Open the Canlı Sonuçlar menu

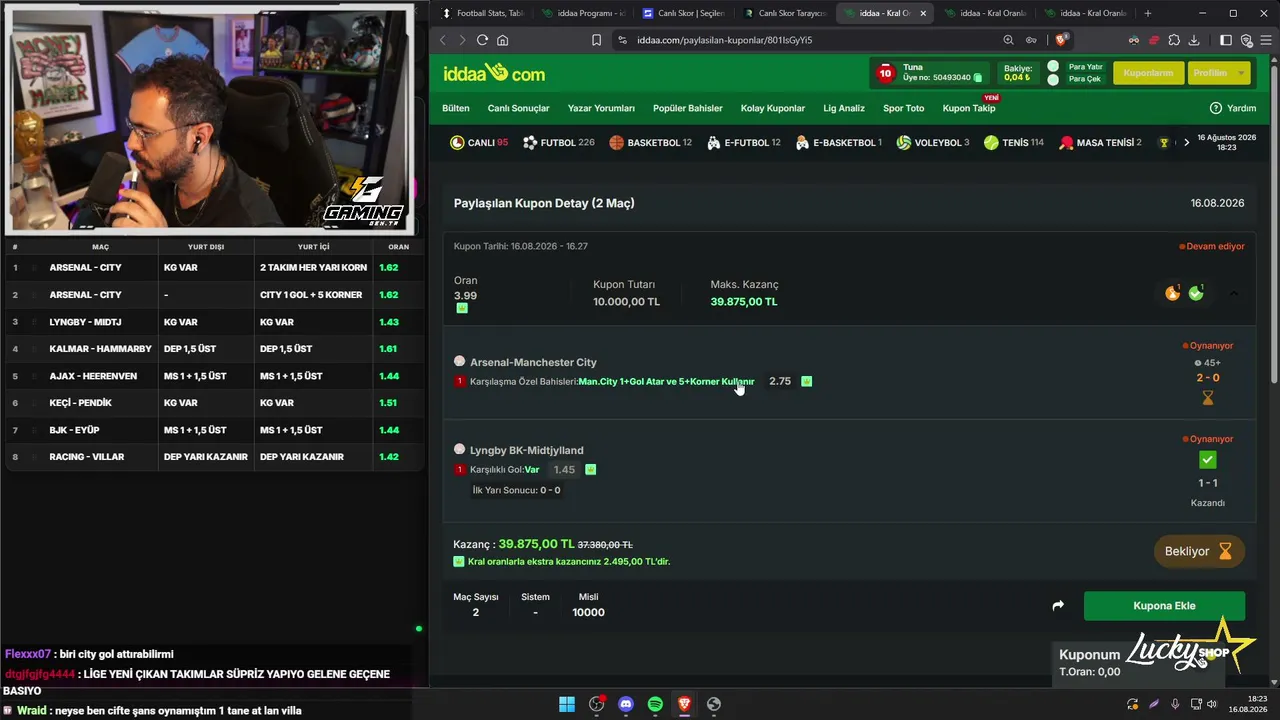(519, 108)
